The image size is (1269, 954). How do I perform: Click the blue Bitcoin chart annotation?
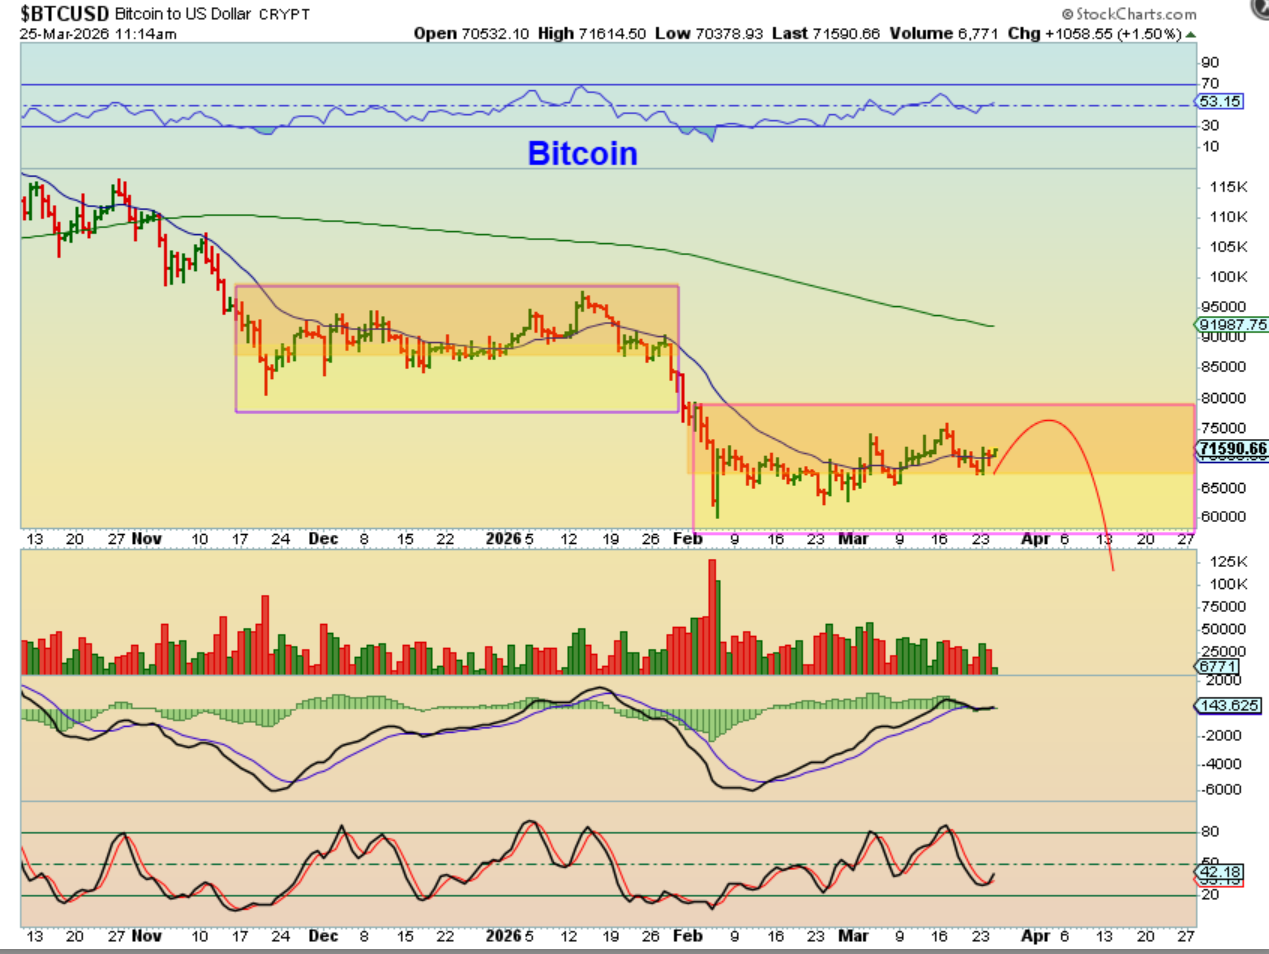582,153
